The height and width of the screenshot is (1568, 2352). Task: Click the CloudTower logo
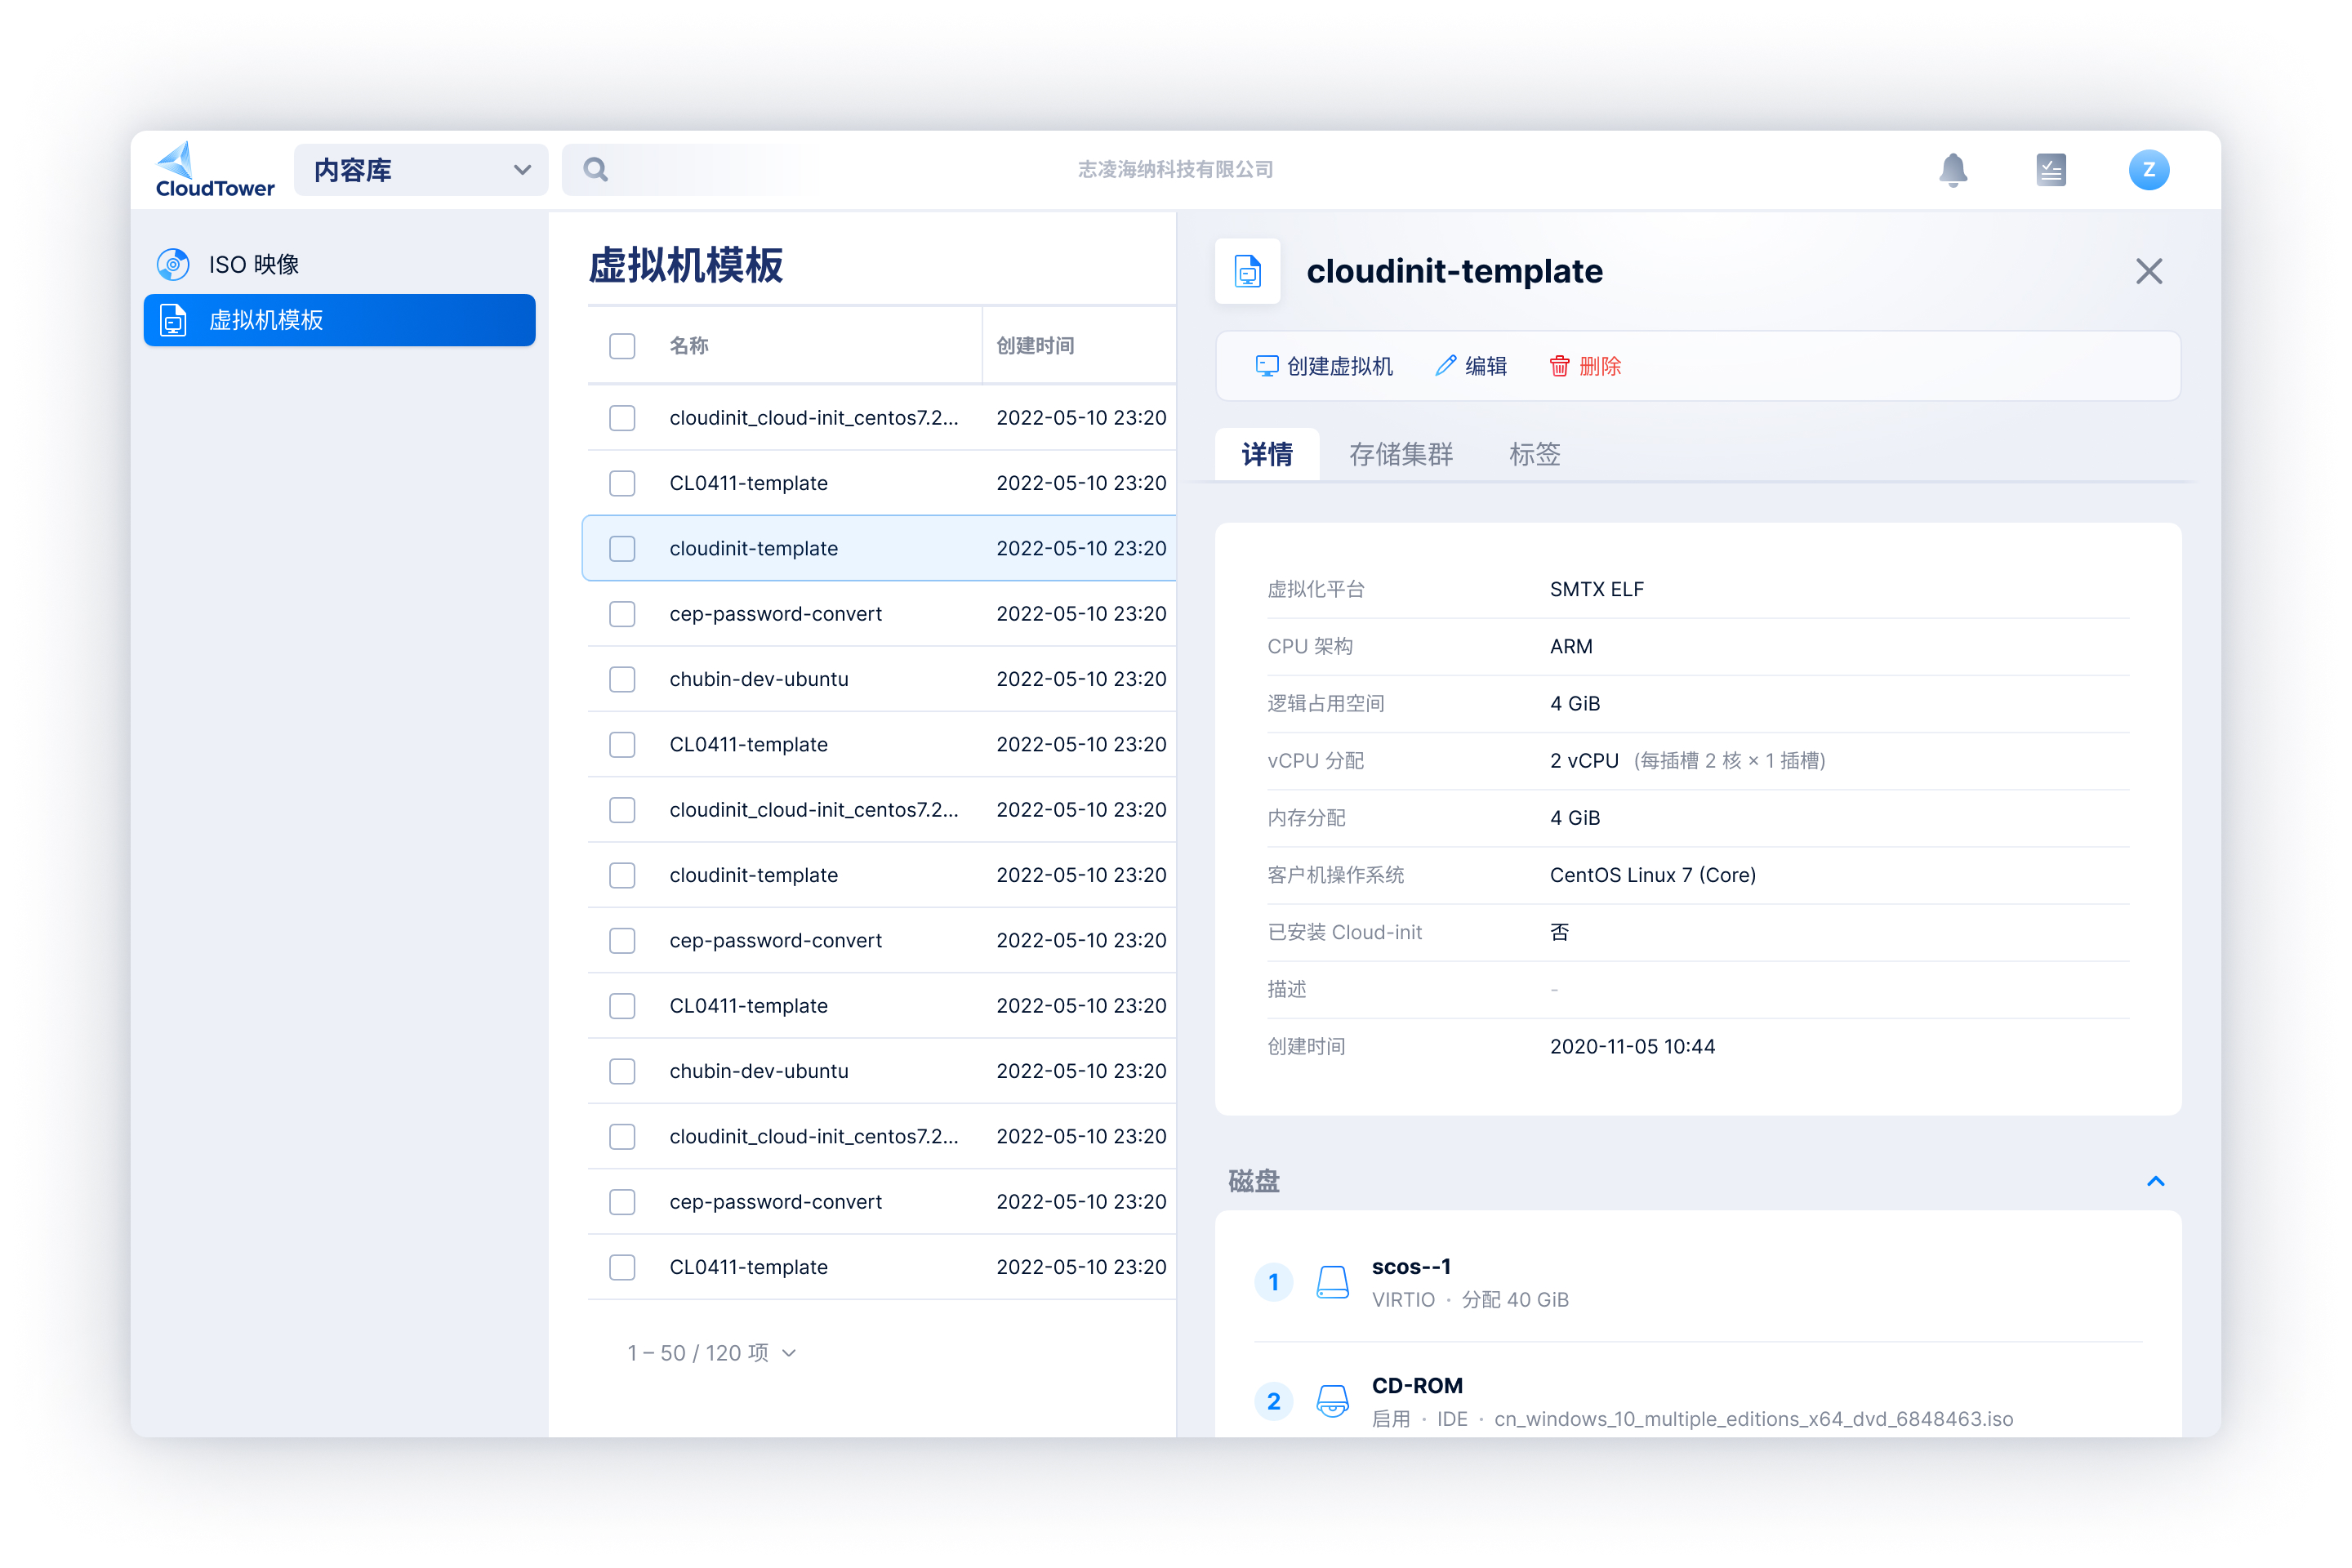click(215, 170)
